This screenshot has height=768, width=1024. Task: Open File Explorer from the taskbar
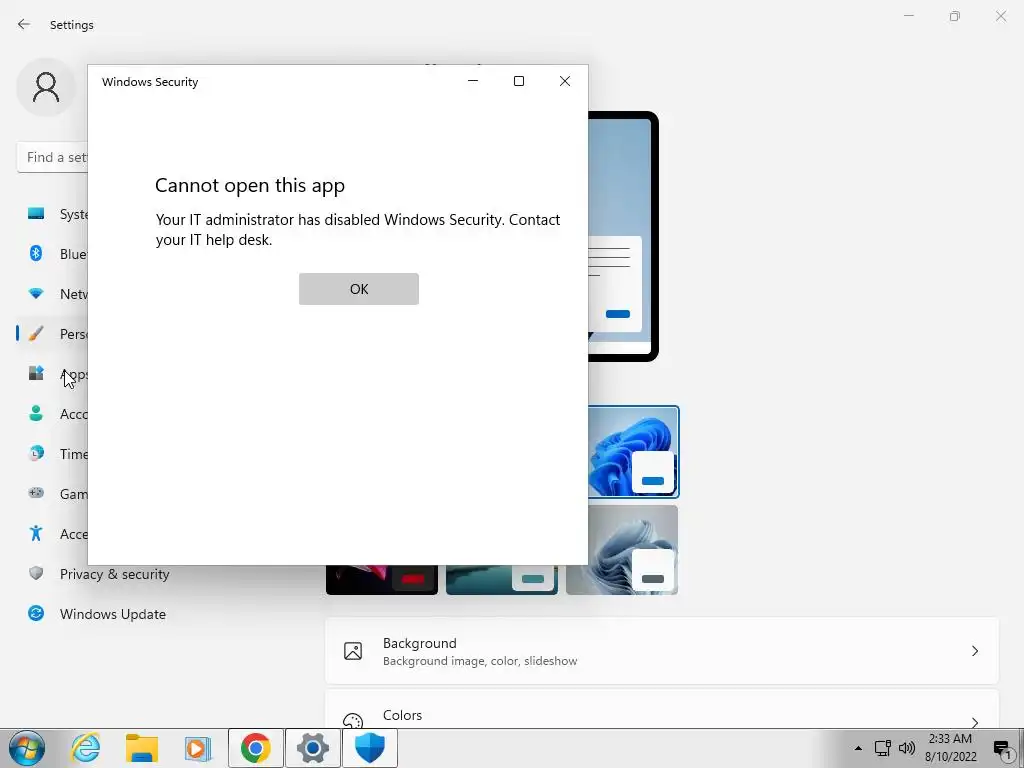point(142,748)
